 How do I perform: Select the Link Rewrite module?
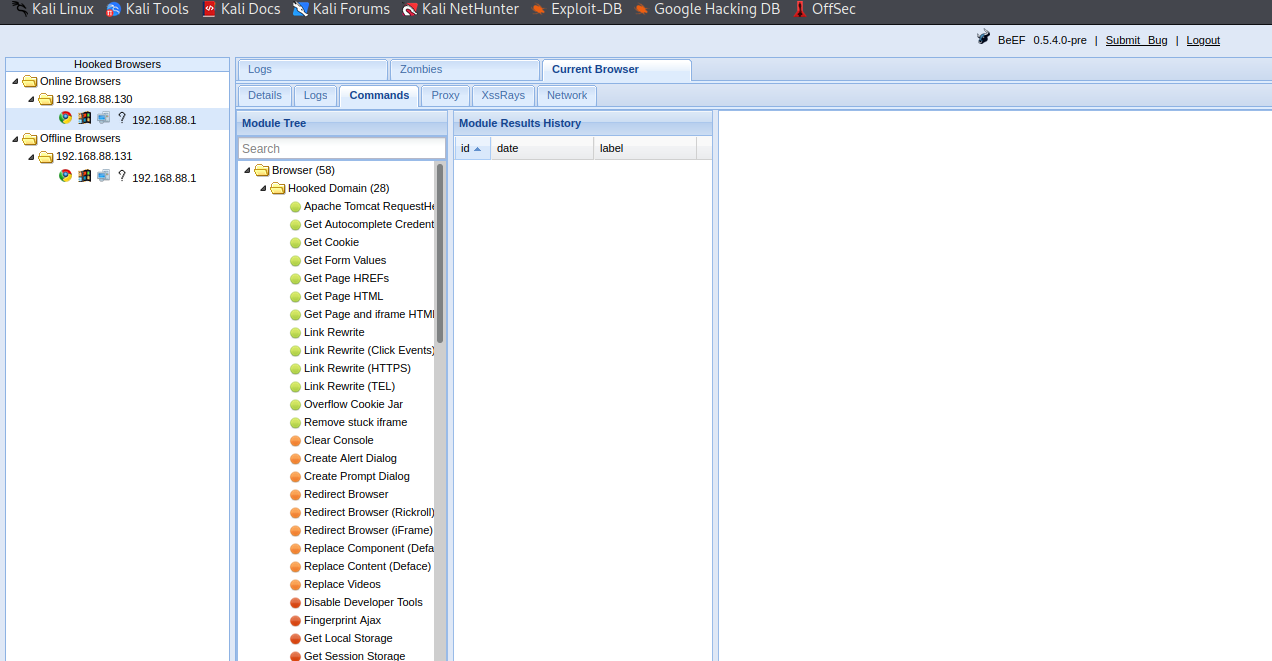(x=334, y=332)
